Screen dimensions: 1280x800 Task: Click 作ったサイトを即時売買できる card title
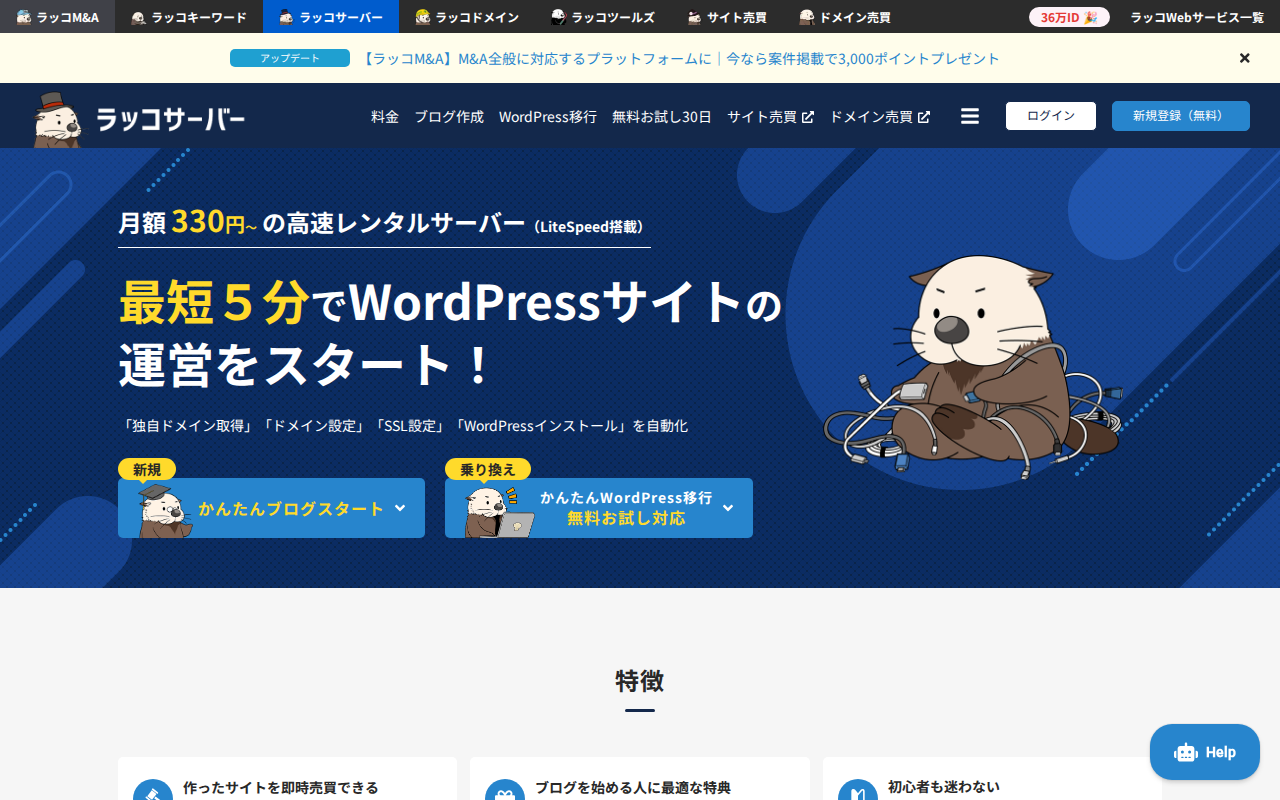[281, 788]
